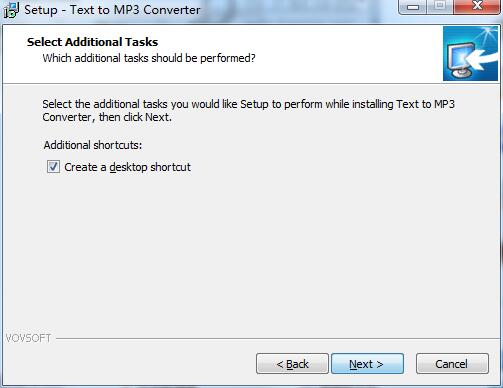The width and height of the screenshot is (503, 388).
Task: Click the "Setup - Text to MP3 Converter" title
Action: point(112,10)
